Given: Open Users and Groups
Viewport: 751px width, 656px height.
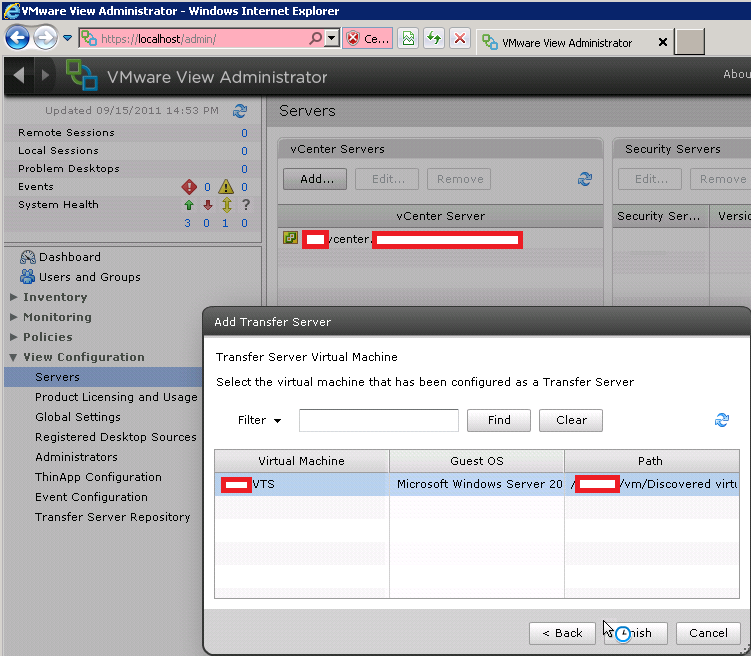Looking at the screenshot, I should point(80,277).
